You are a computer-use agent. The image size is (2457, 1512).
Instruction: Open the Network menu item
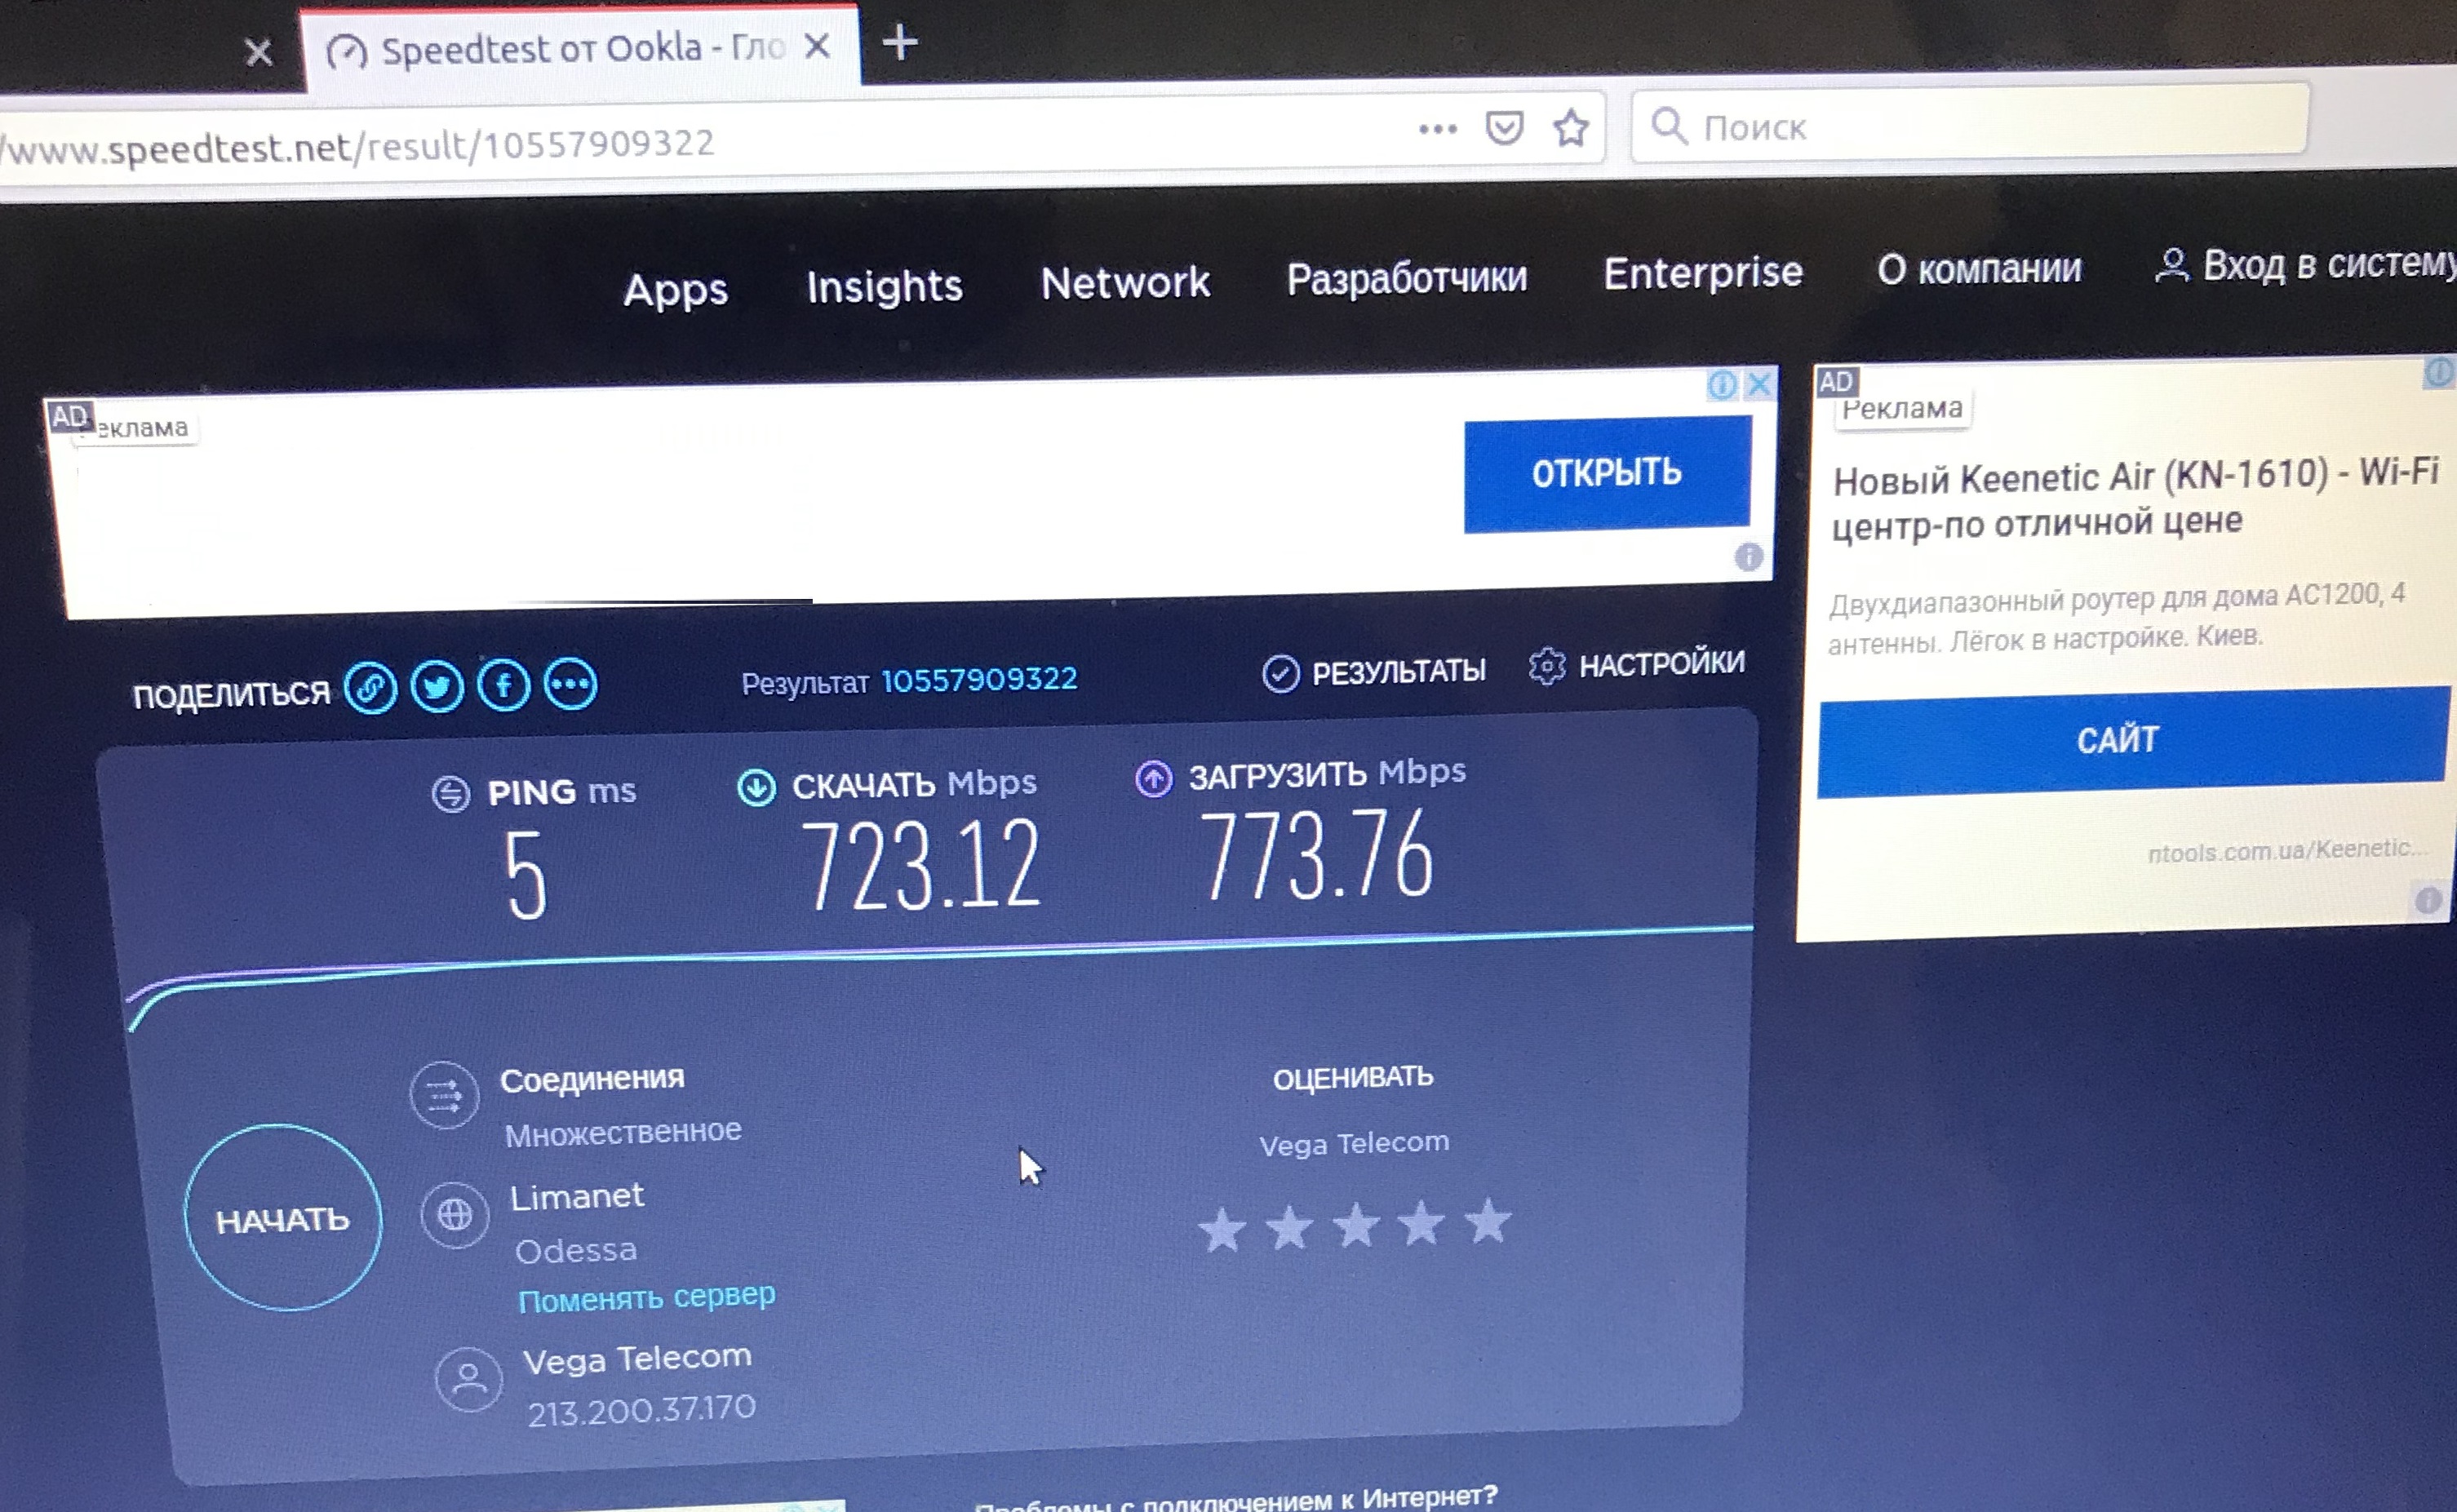(x=1124, y=283)
